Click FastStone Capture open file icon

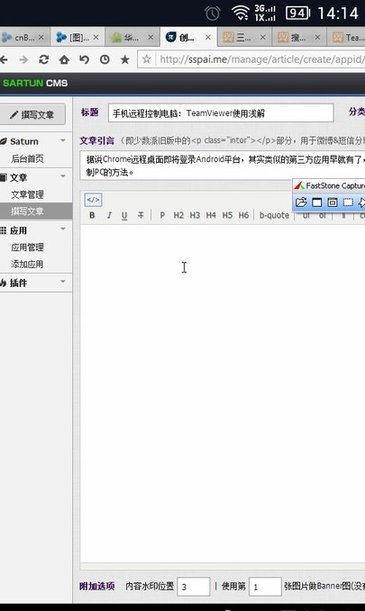[x=301, y=202]
